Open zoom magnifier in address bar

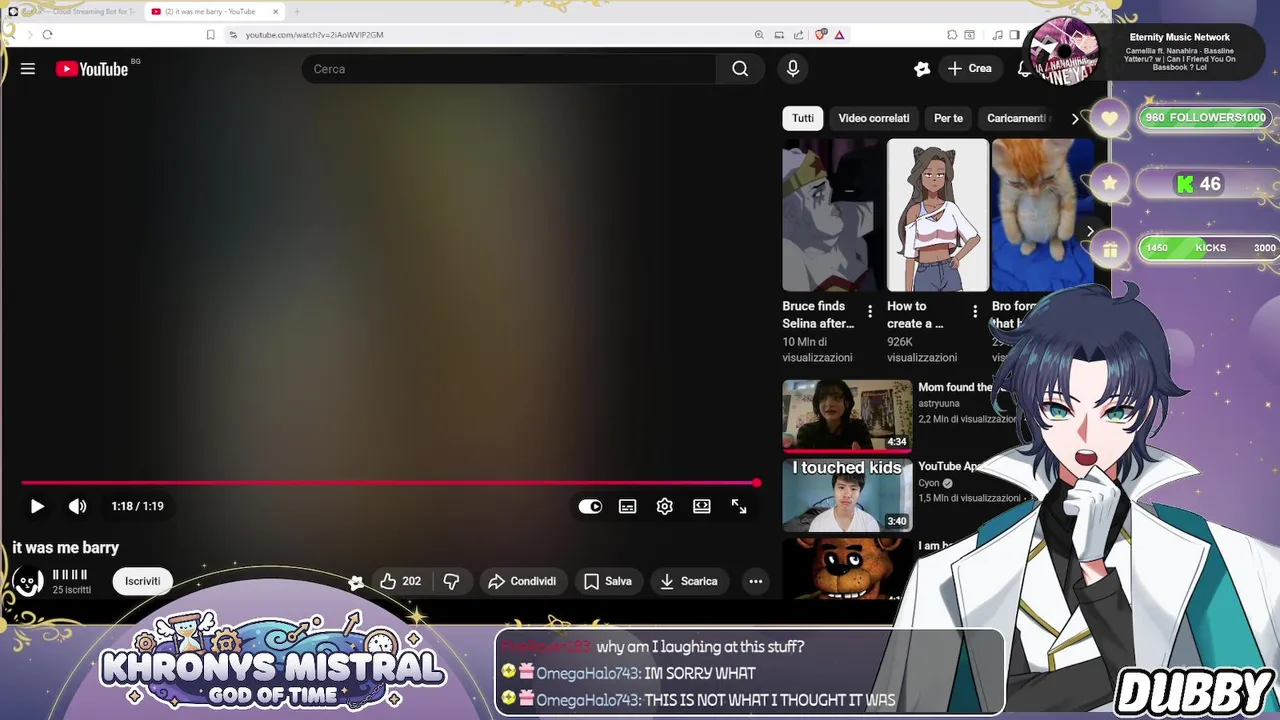click(x=759, y=35)
